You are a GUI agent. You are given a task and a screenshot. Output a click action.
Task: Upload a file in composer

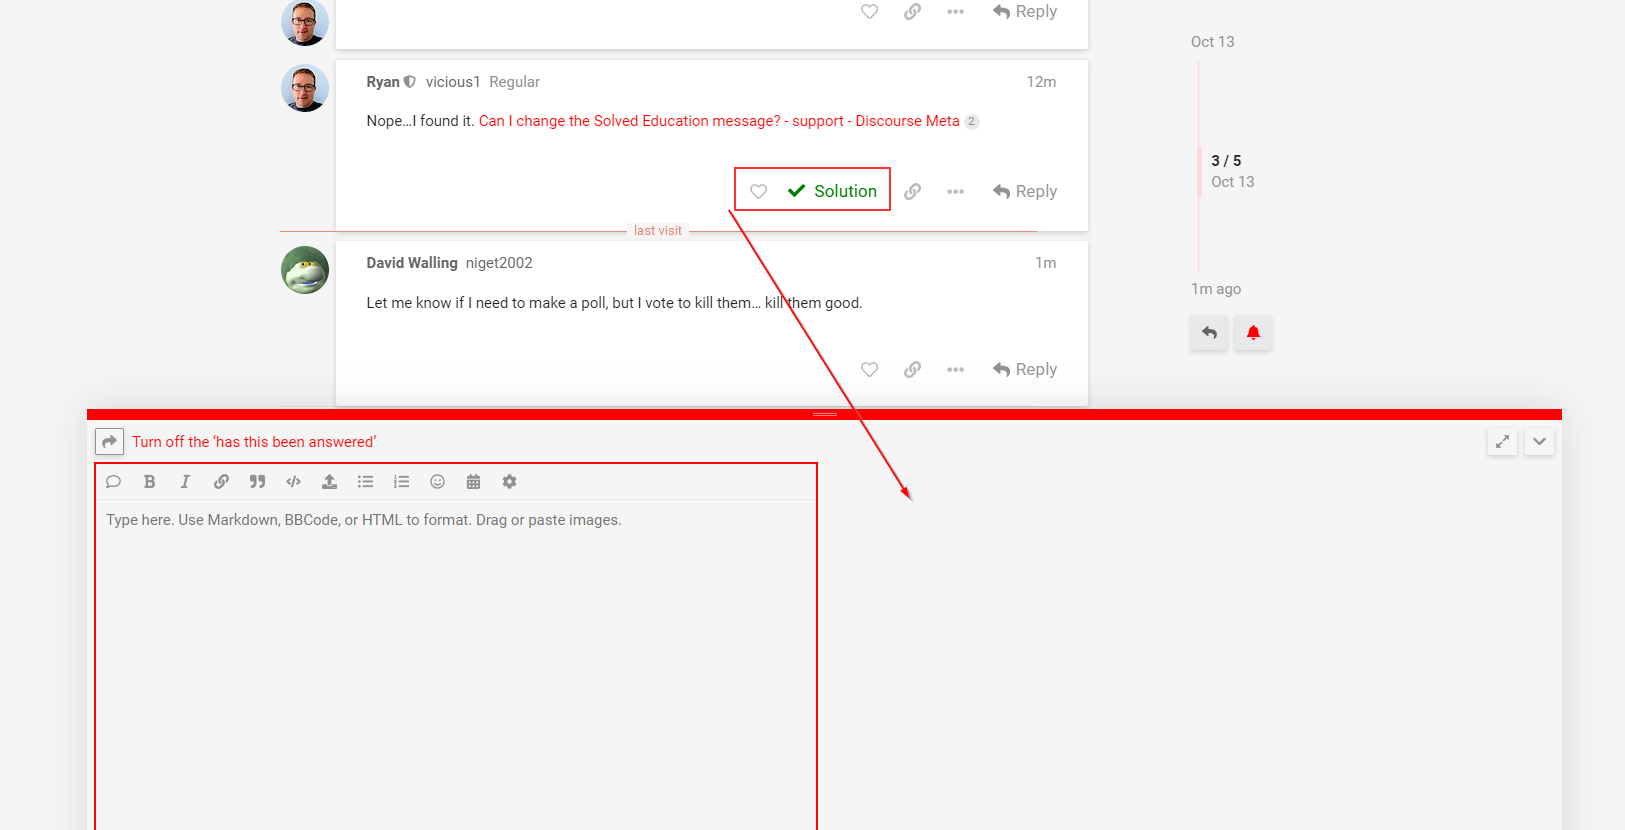pyautogui.click(x=329, y=482)
